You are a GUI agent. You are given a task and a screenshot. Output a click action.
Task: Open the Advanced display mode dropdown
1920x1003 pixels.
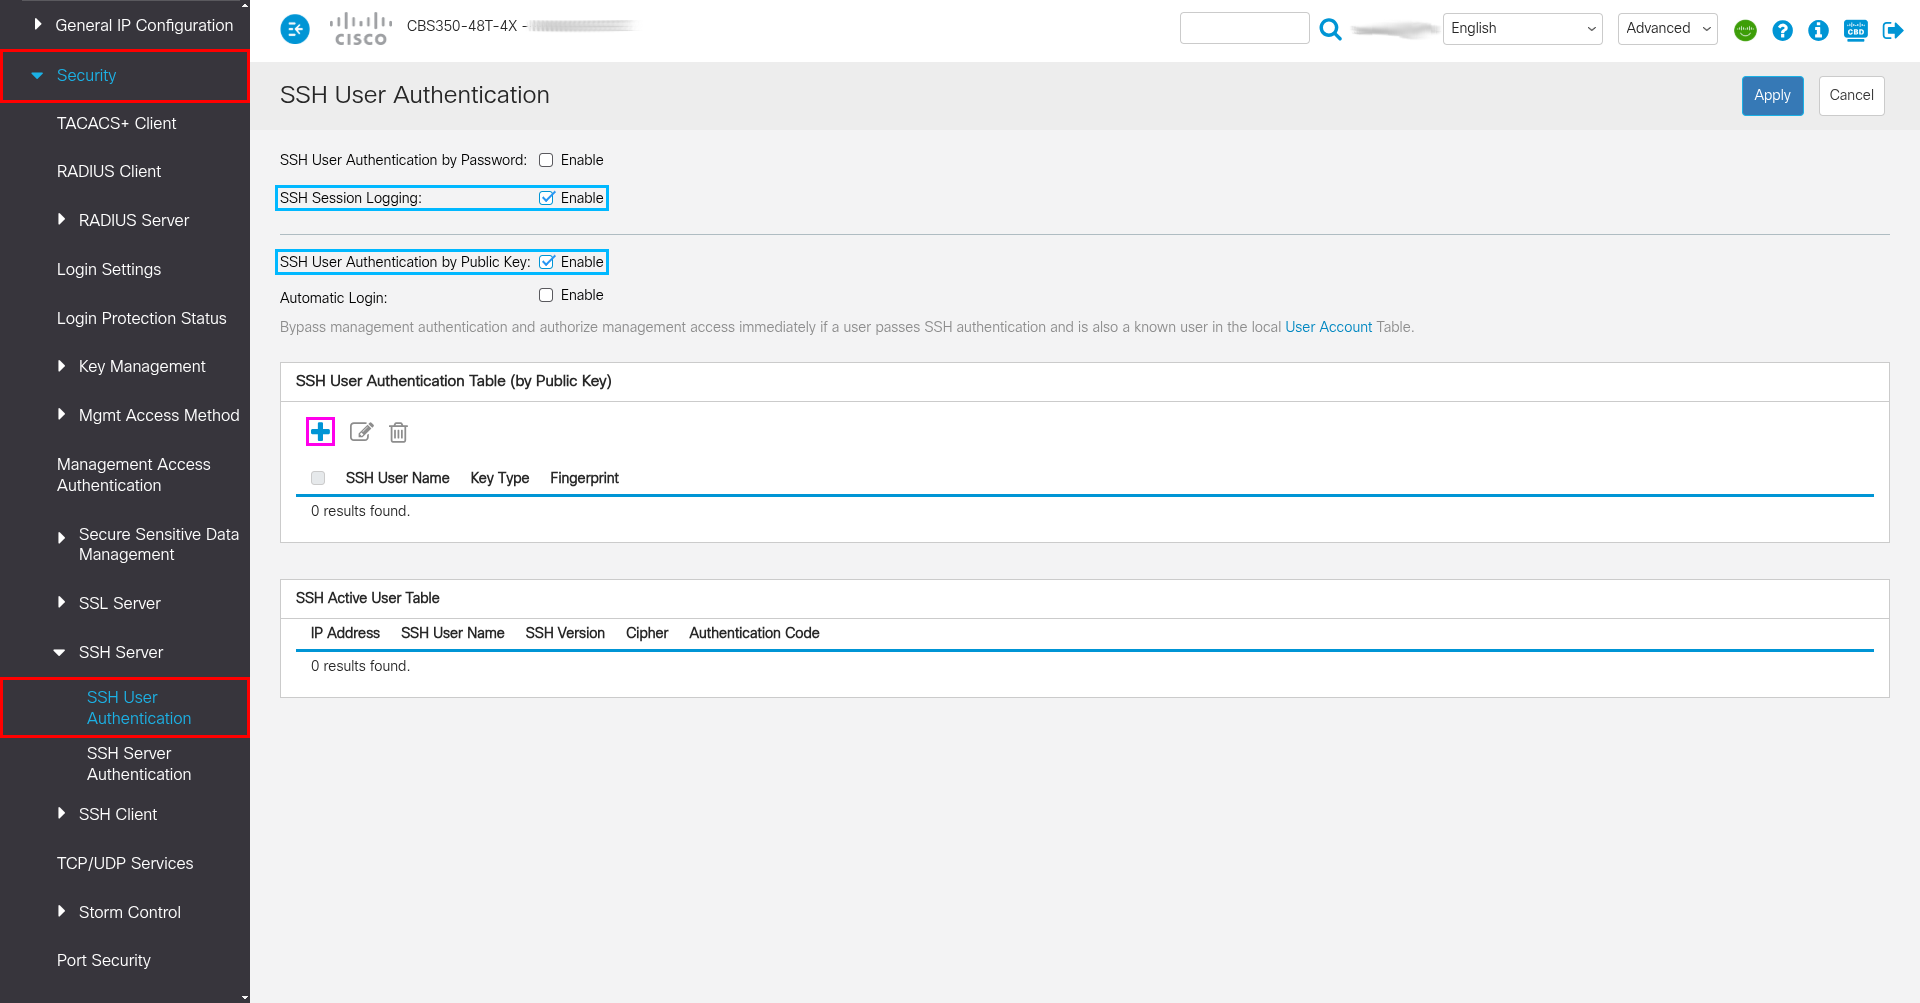[1667, 29]
